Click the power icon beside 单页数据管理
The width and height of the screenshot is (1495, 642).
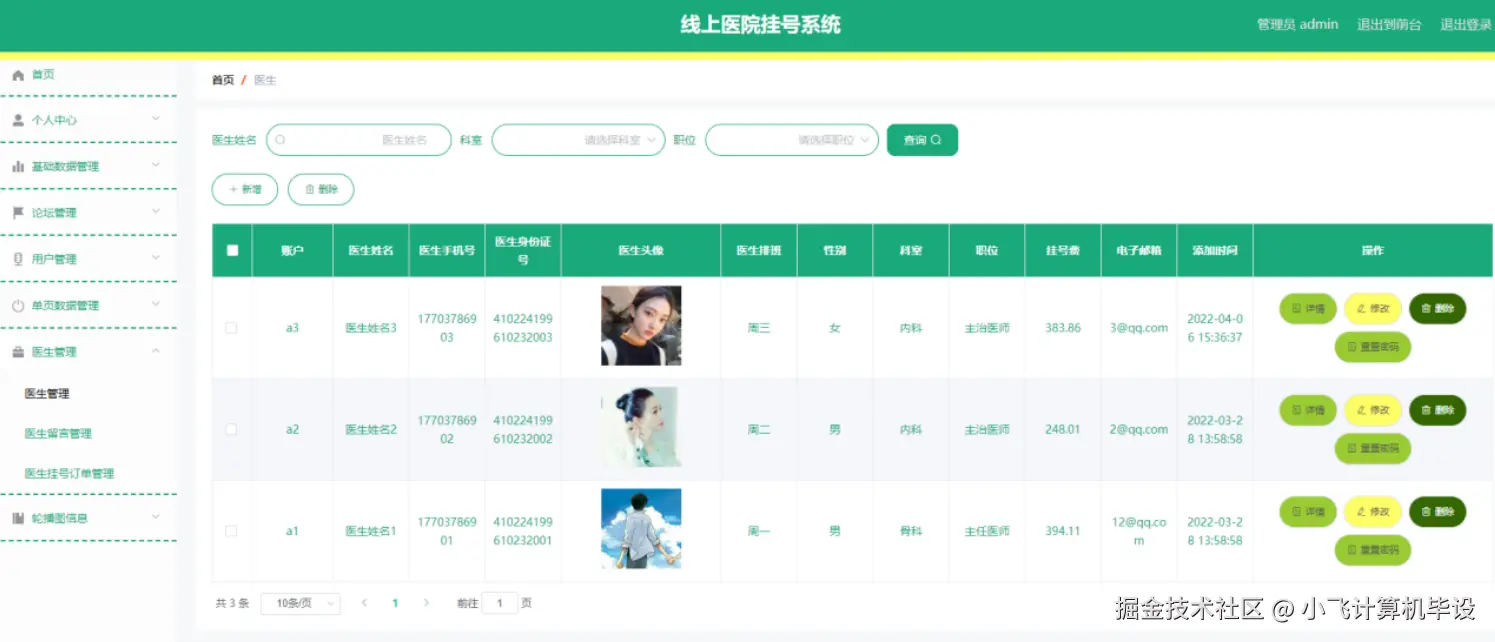[x=17, y=305]
